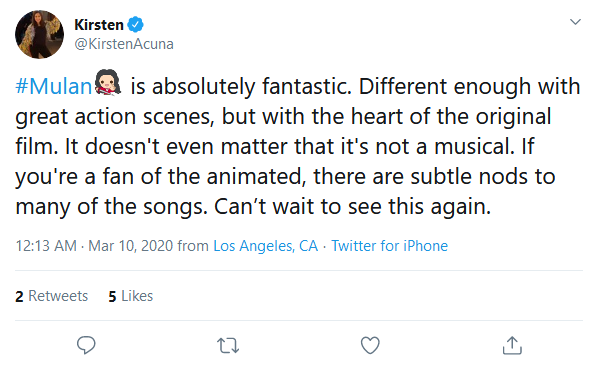This screenshot has height=369, width=598.
Task: Visit the @KirstenAcuna handle
Action: (124, 44)
